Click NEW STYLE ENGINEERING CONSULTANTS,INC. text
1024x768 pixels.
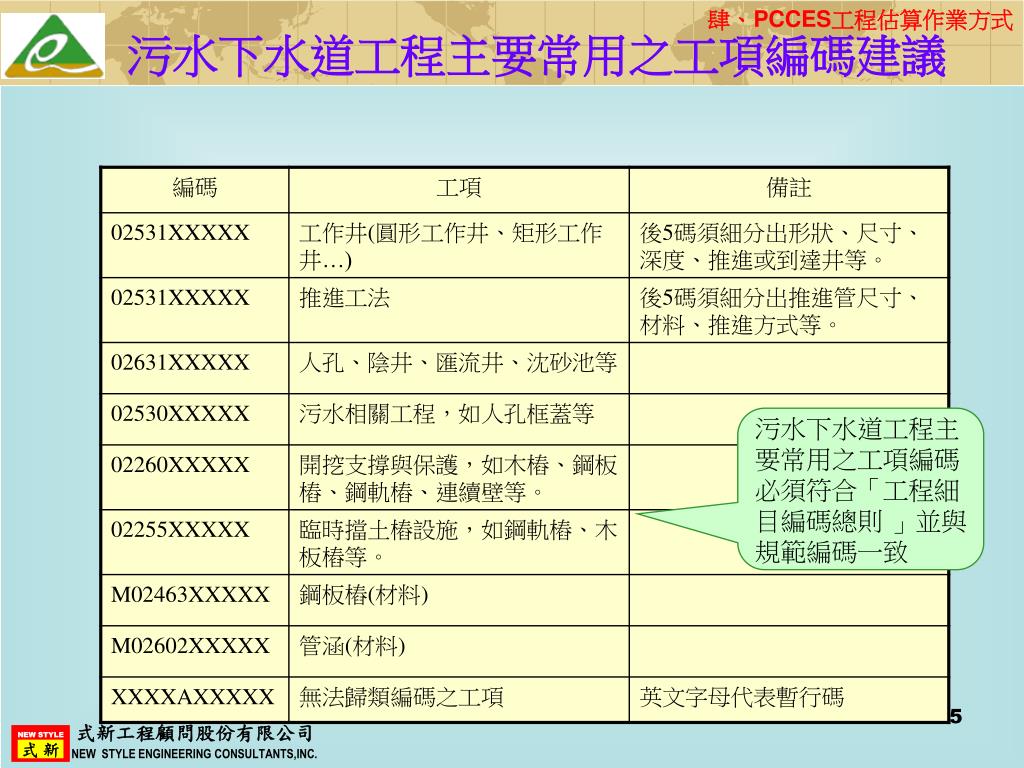[194, 754]
